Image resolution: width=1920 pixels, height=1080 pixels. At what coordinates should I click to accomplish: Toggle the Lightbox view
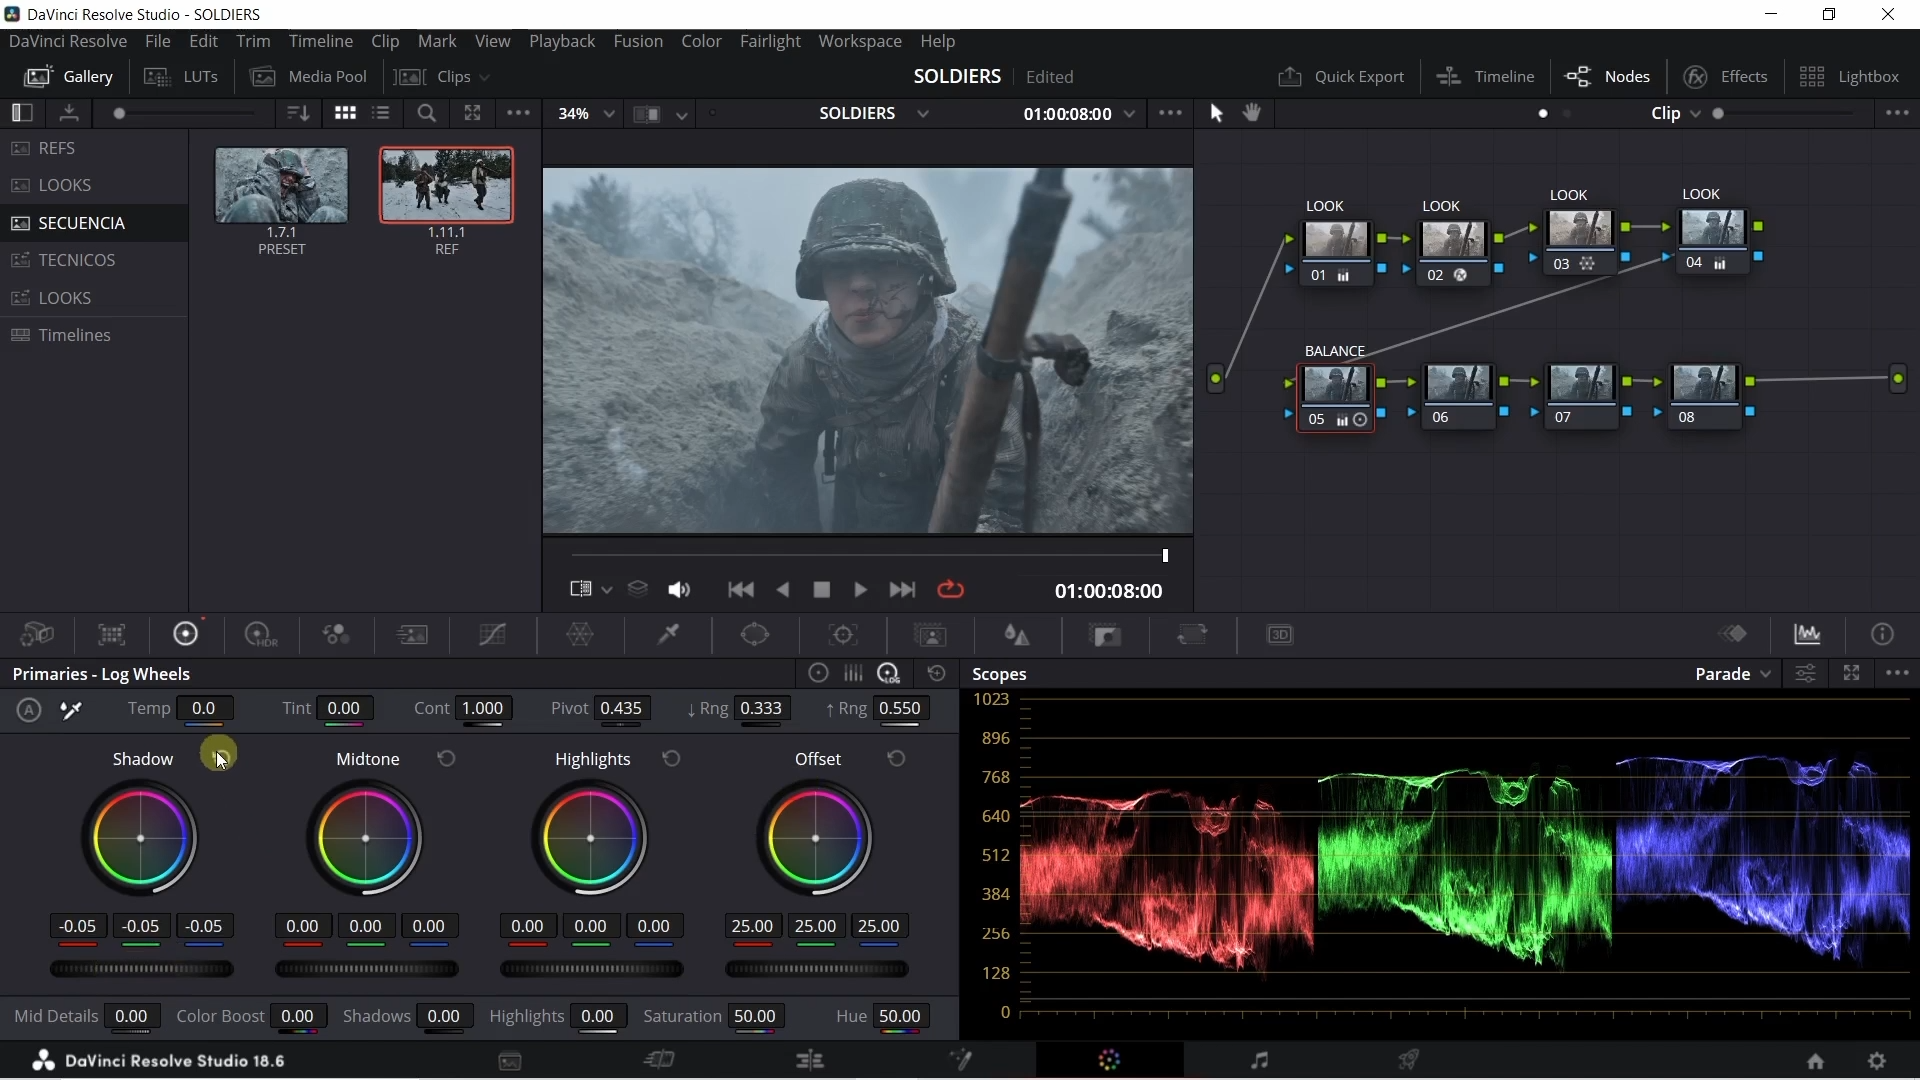[x=1849, y=76]
